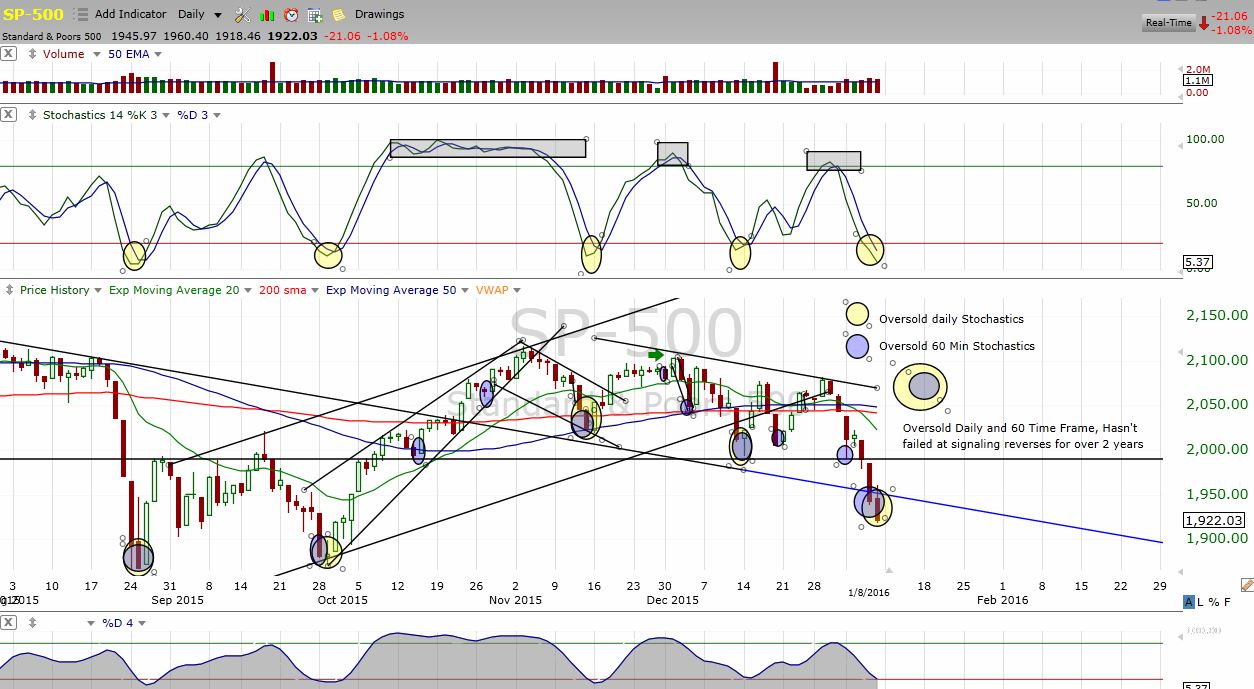
Task: Expand the 50 EMA dropdown arrow
Action: point(155,54)
